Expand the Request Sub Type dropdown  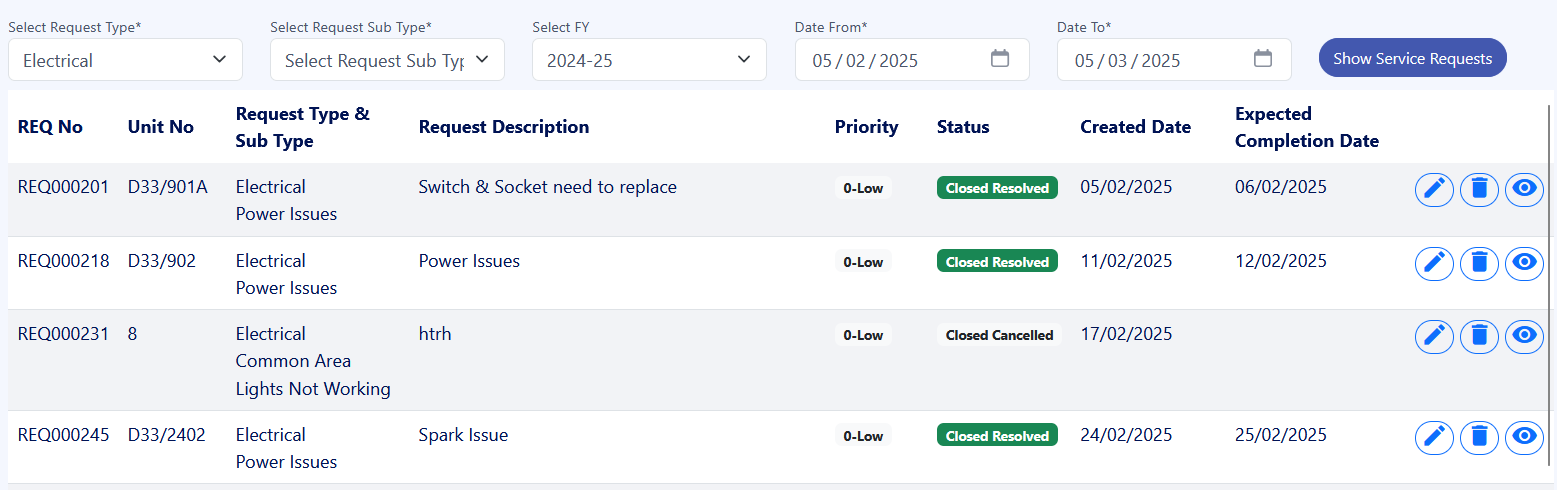click(x=387, y=60)
